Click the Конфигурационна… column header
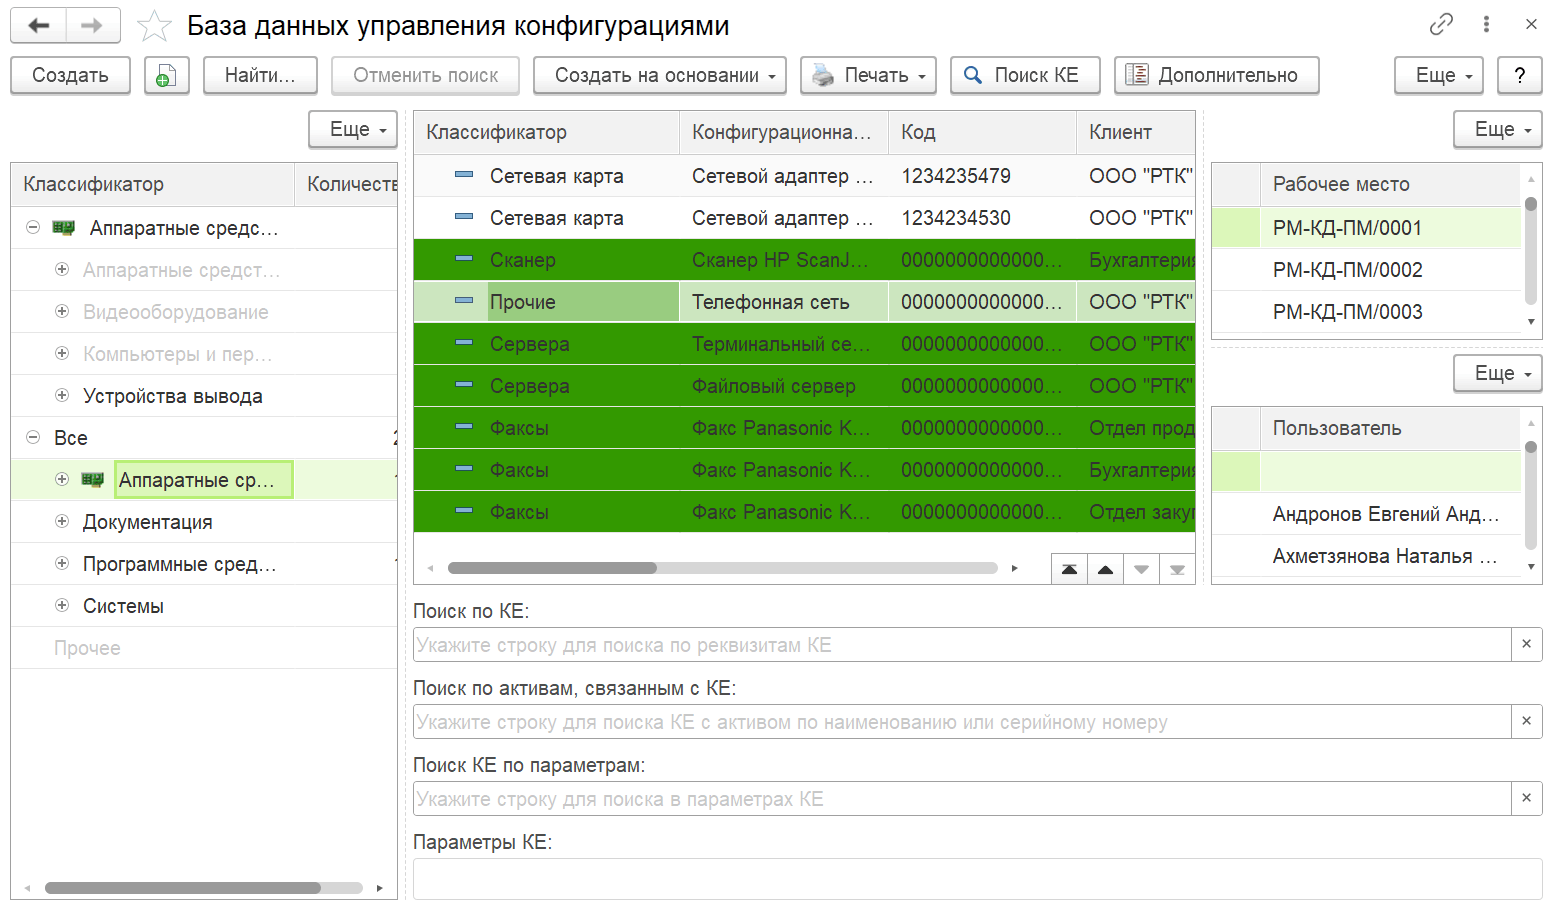 (784, 132)
